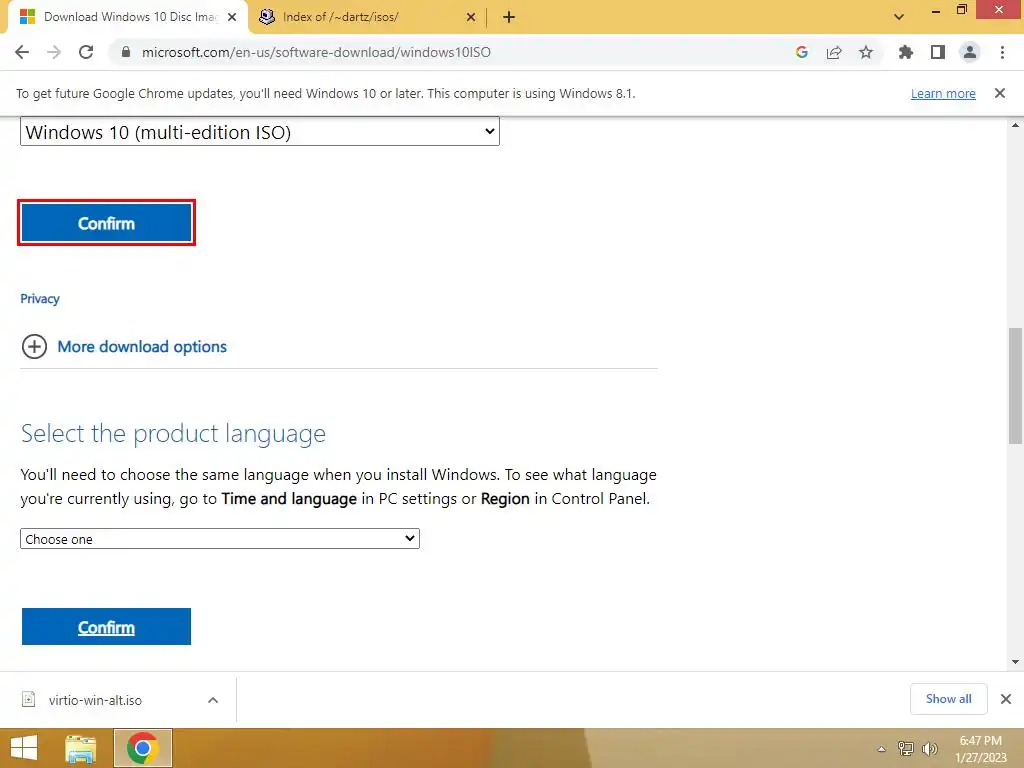Close the Download Windows 10 Disc Image tab
The image size is (1024, 768).
click(232, 17)
